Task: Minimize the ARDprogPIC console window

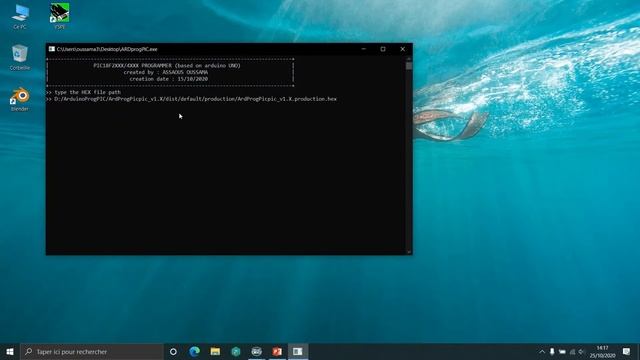Action: click(x=363, y=49)
